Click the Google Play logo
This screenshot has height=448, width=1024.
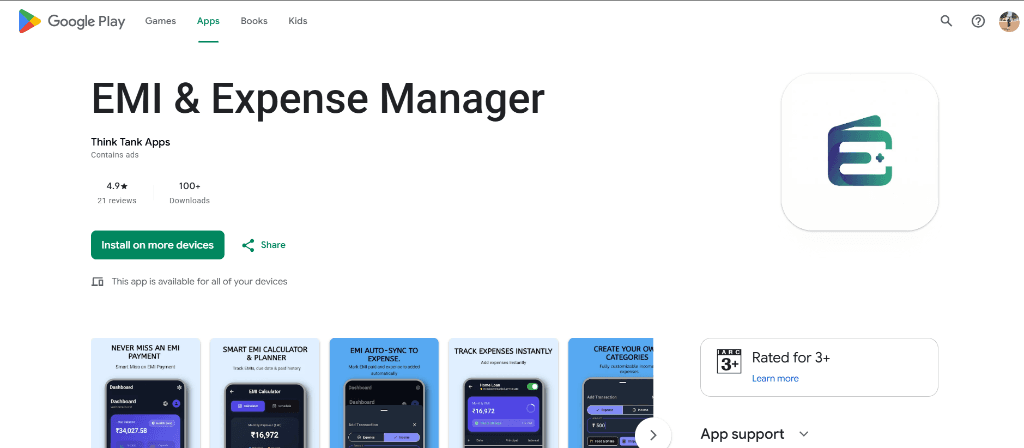coord(72,21)
